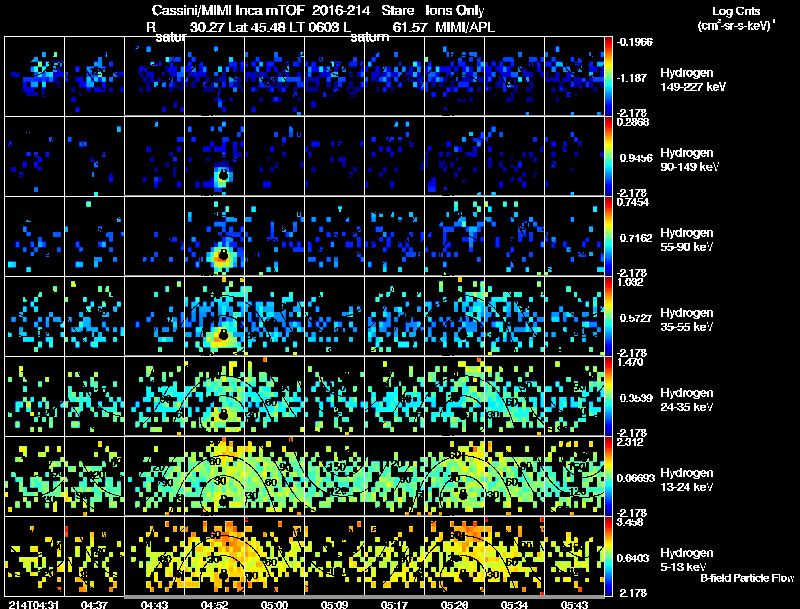Viewport: 800px width, 609px height.
Task: Select the 'Hydrogen 55-90 keV' row label
Action: pyautogui.click(x=687, y=240)
